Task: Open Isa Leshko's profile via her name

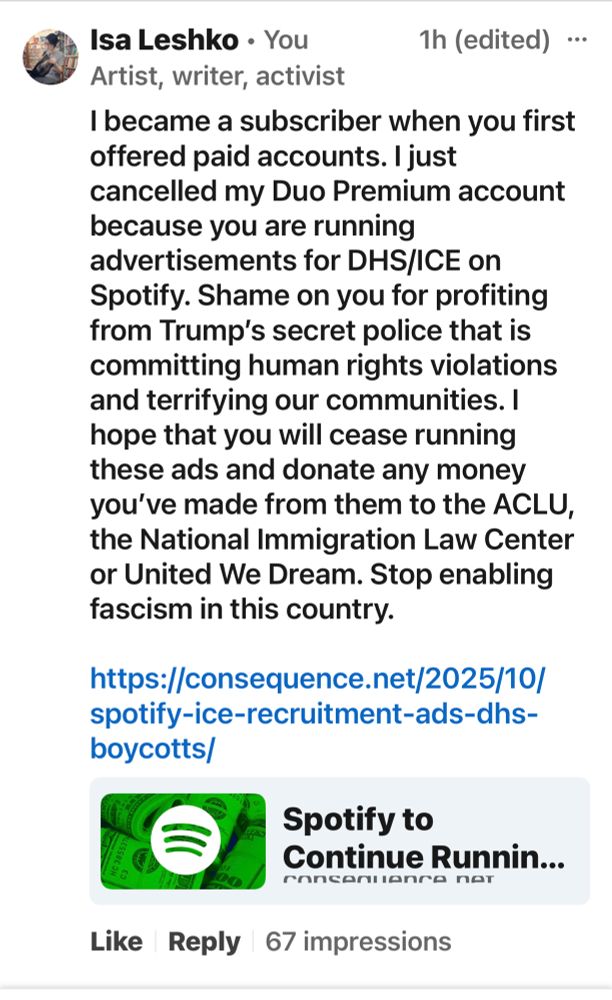Action: [x=162, y=40]
